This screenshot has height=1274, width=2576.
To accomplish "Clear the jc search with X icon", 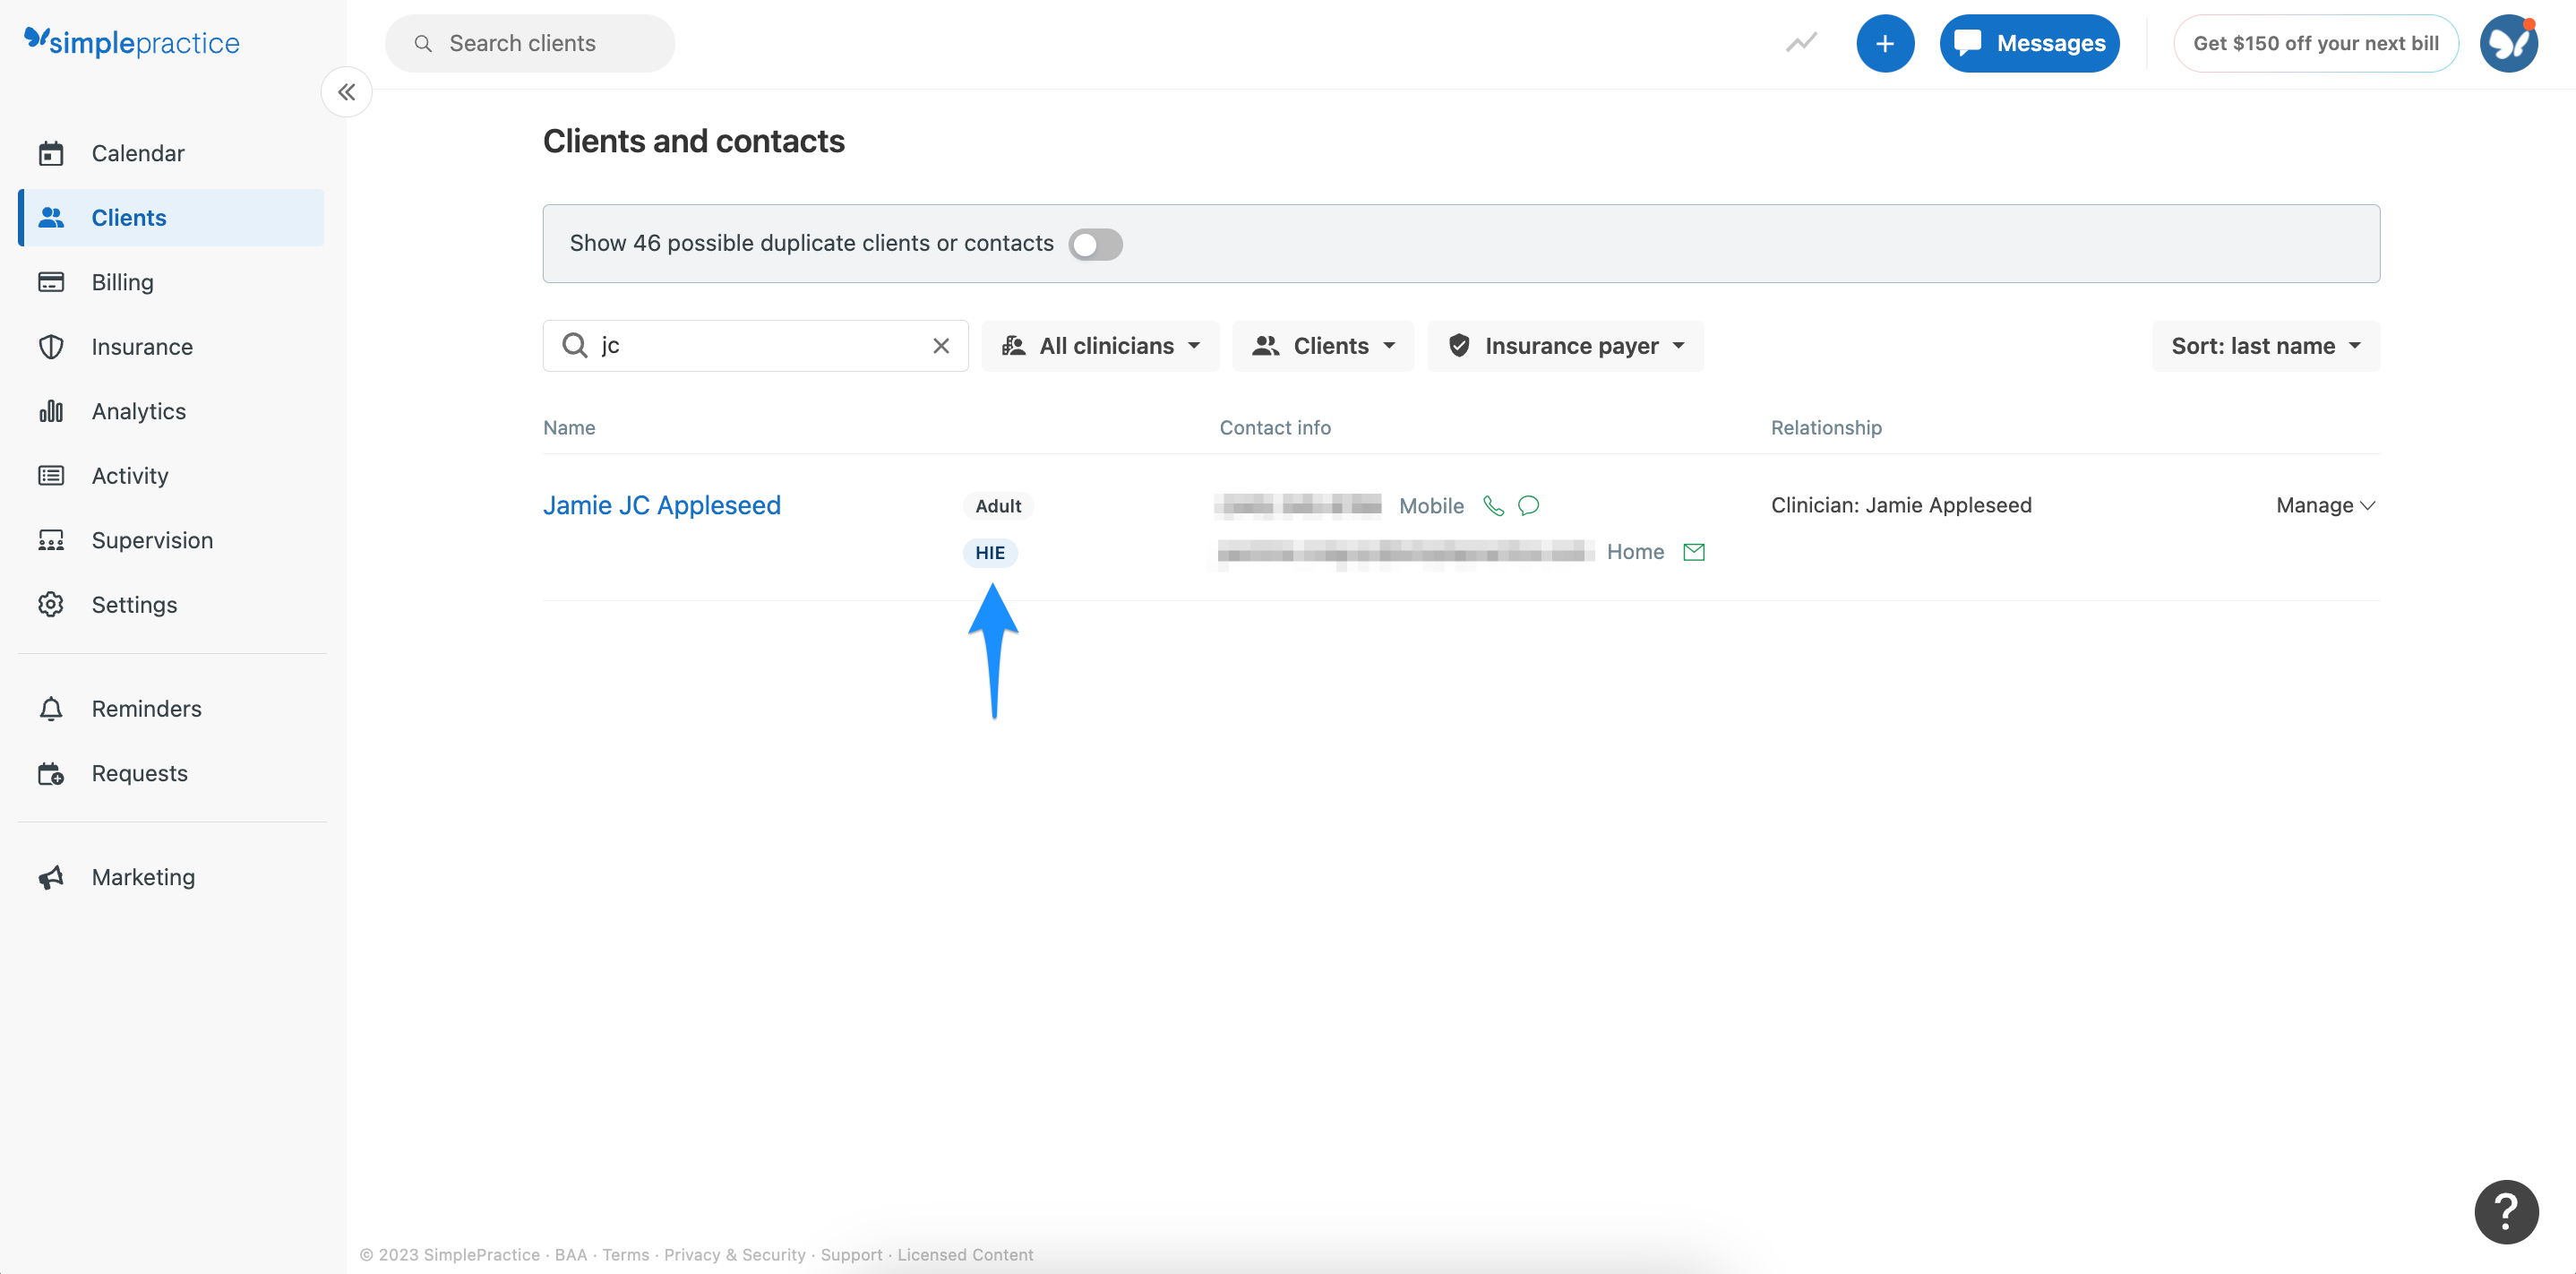I will point(941,346).
